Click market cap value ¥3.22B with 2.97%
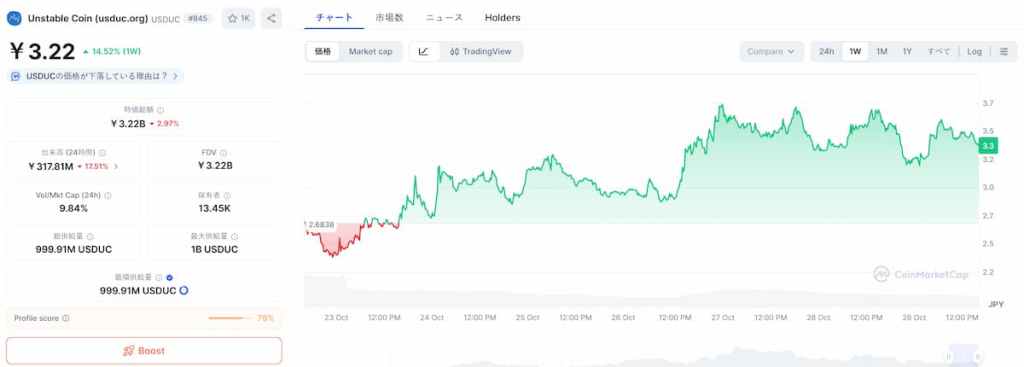Screen dimensions: 1024x367 pos(144,123)
